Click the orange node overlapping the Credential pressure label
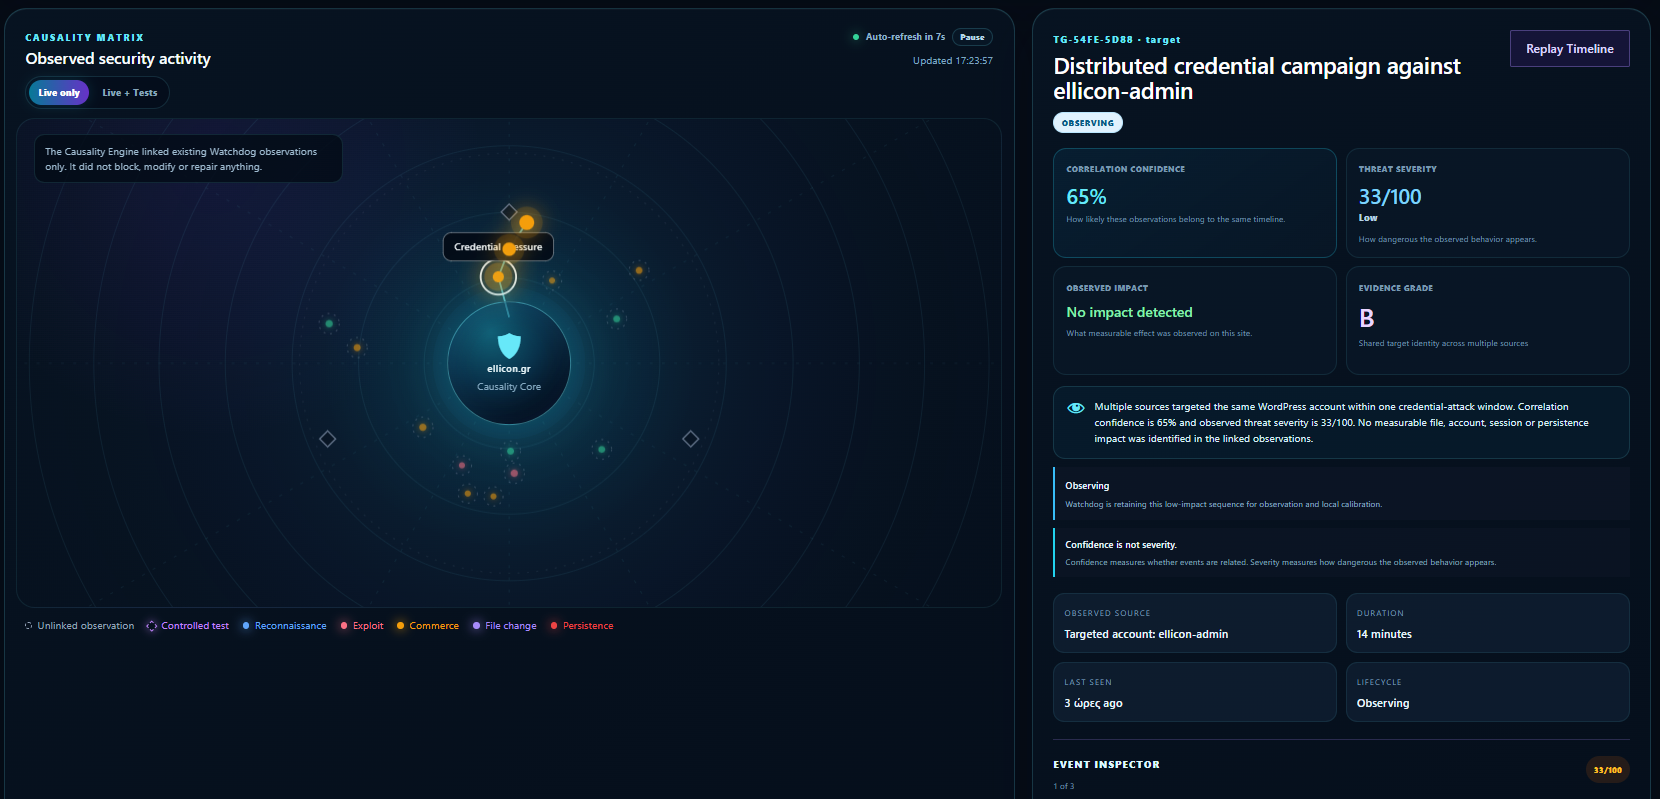Image resolution: width=1660 pixels, height=799 pixels. (509, 248)
